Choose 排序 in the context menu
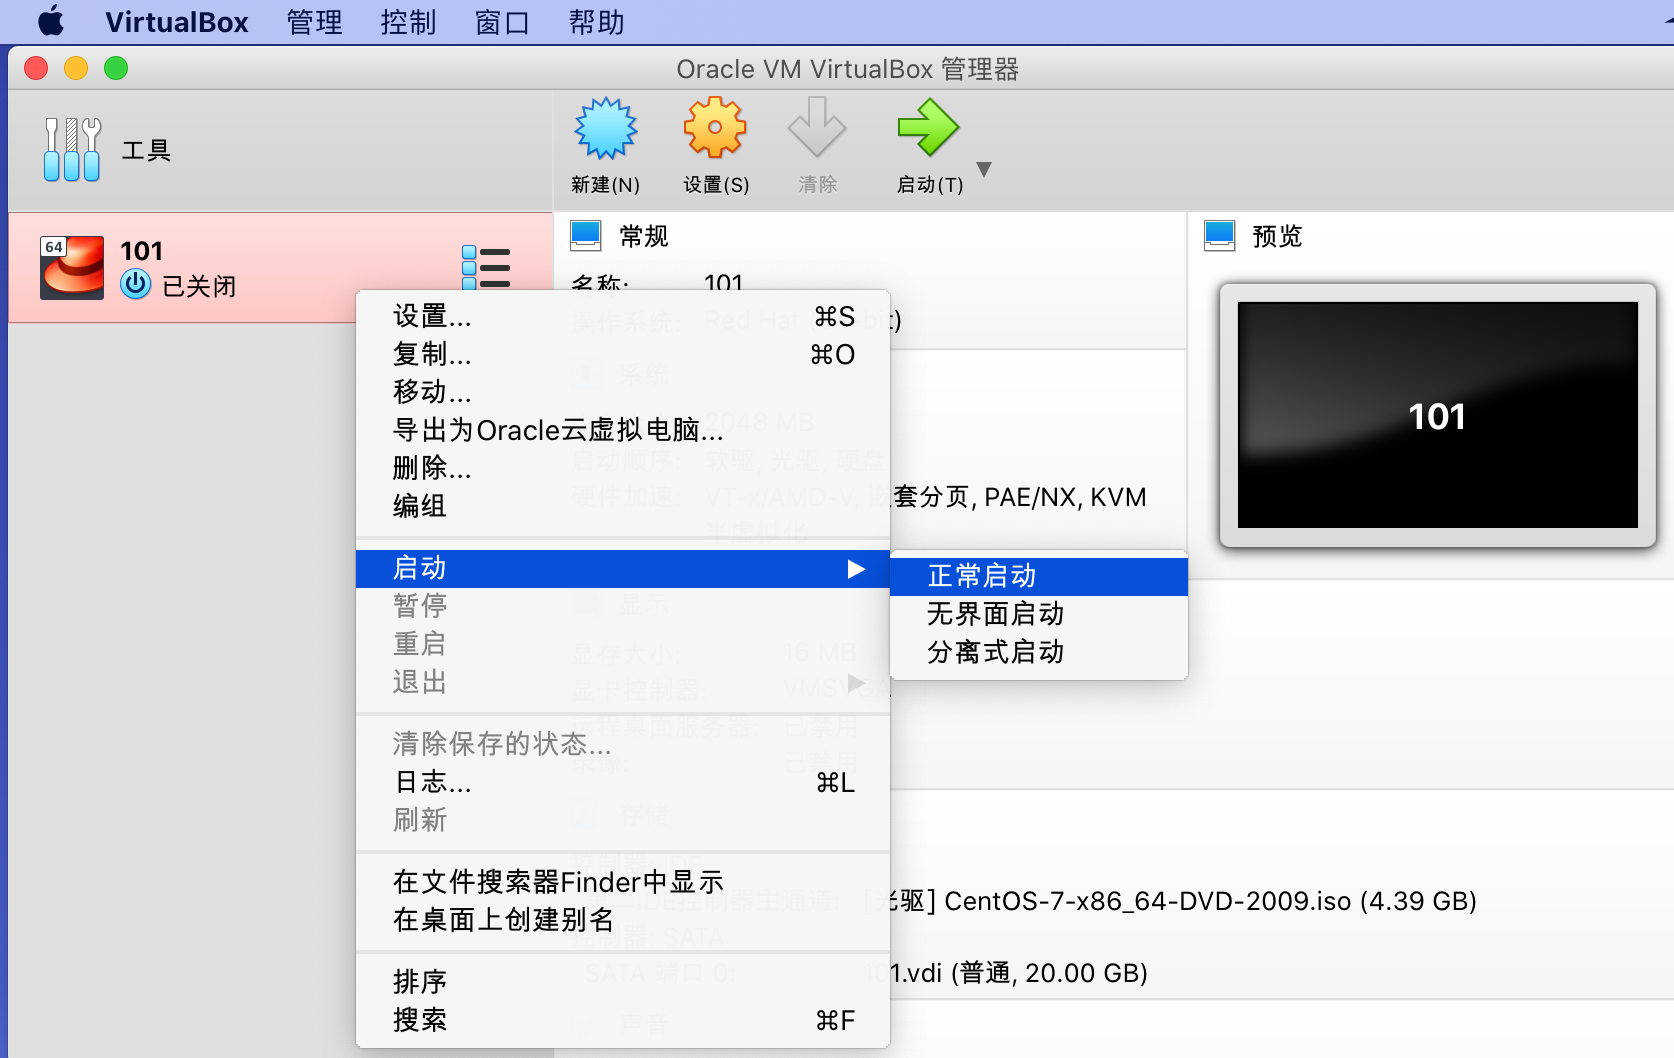 (622, 982)
